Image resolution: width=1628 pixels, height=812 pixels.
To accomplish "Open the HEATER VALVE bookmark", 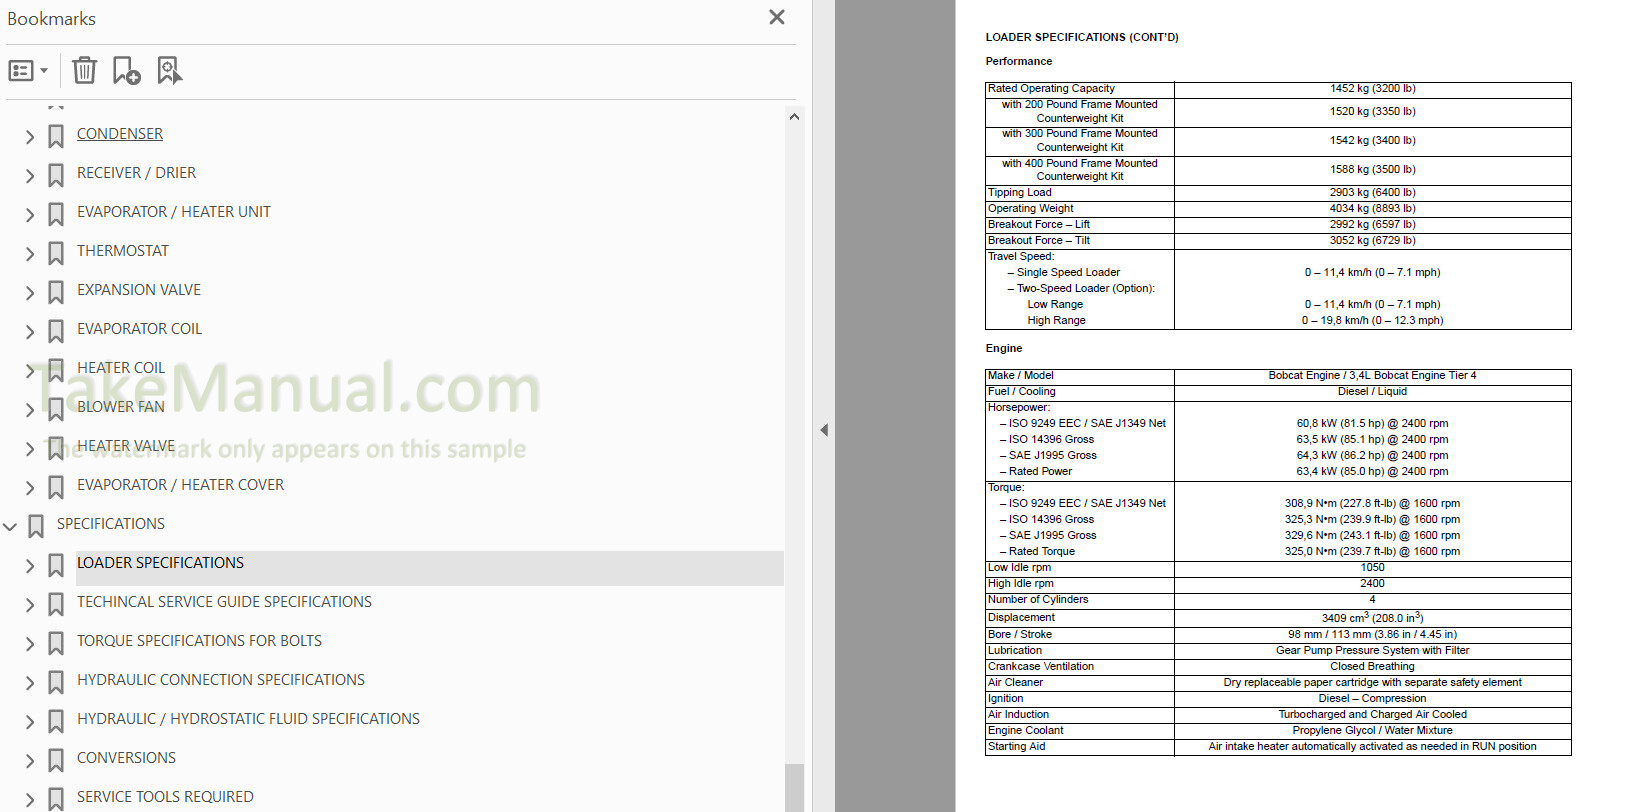I will click(x=126, y=446).
